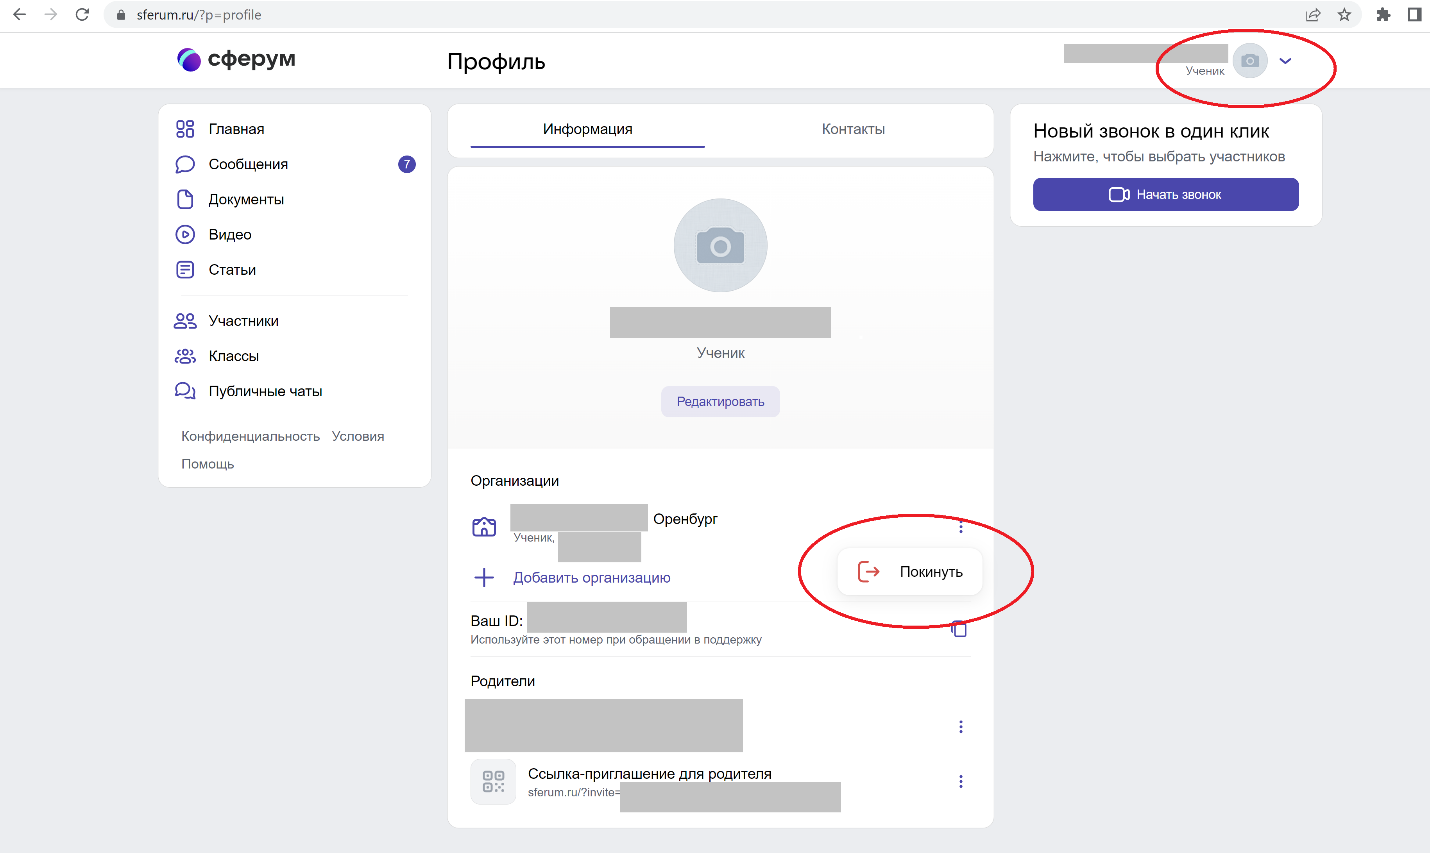This screenshot has height=853, width=1430.
Task: Open Условия link
Action: [358, 436]
